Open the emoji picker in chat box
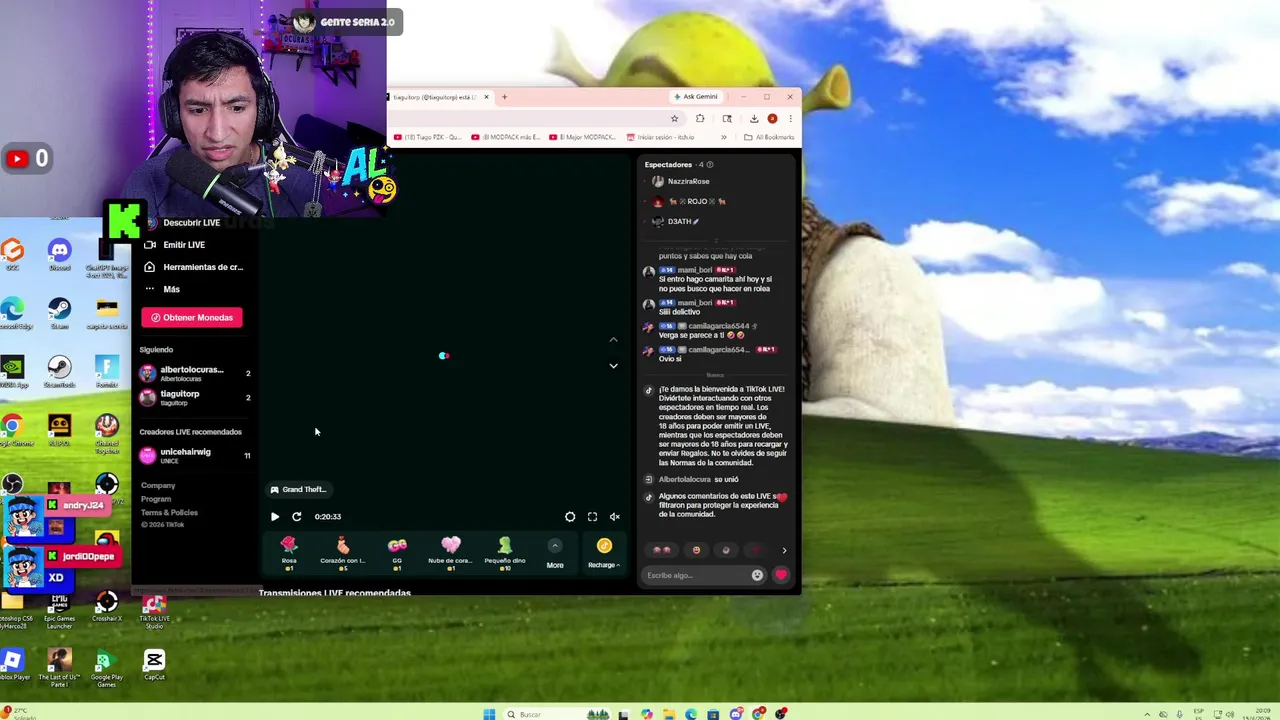This screenshot has width=1280, height=720. click(757, 575)
